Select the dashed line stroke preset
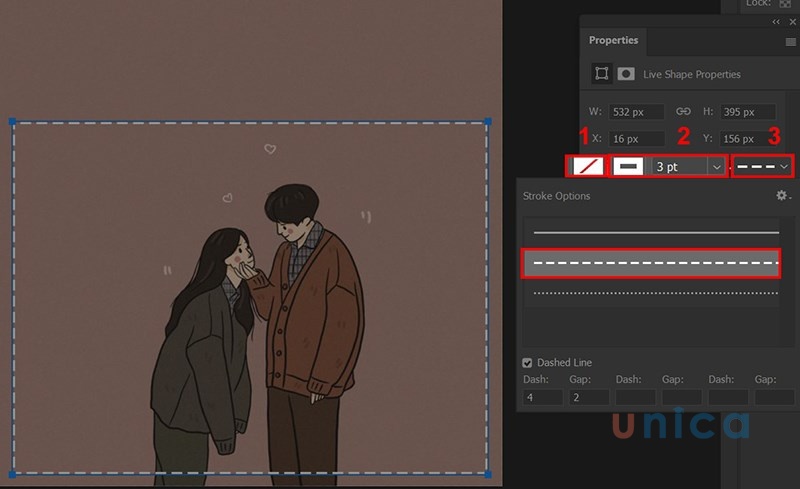Image resolution: width=800 pixels, height=489 pixels. point(652,263)
